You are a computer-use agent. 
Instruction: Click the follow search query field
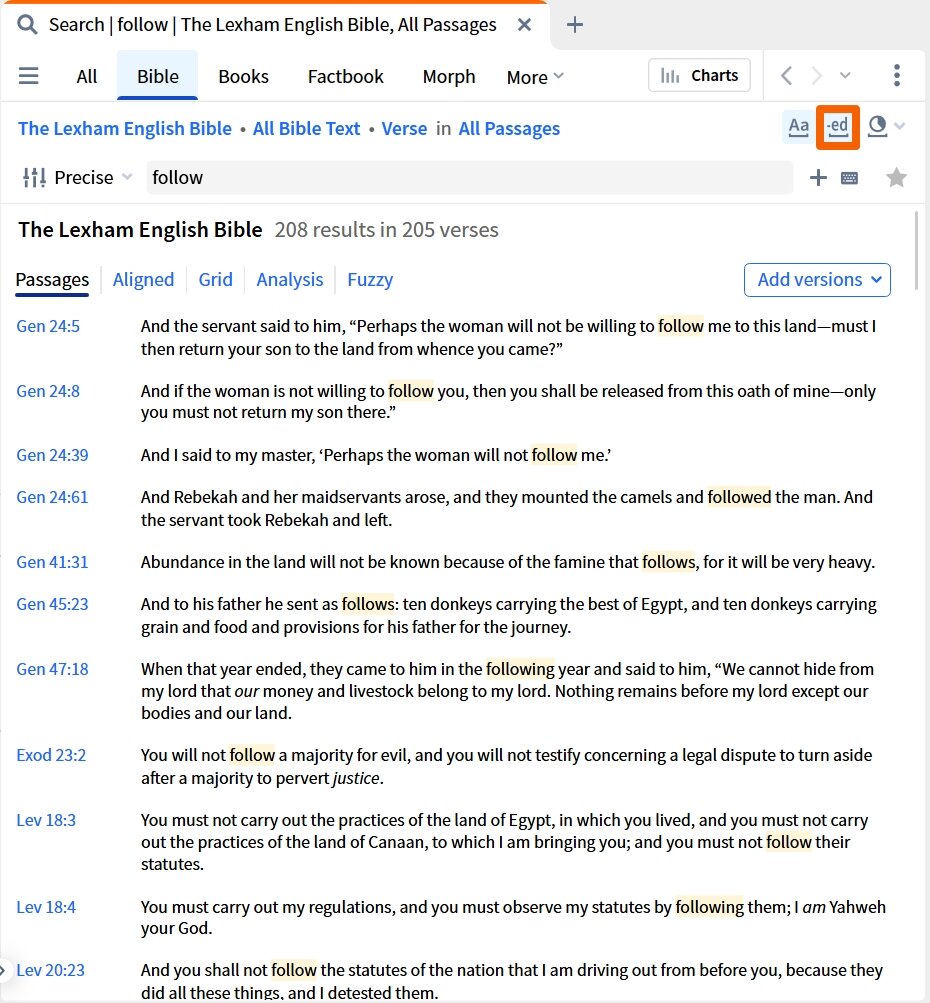[469, 177]
